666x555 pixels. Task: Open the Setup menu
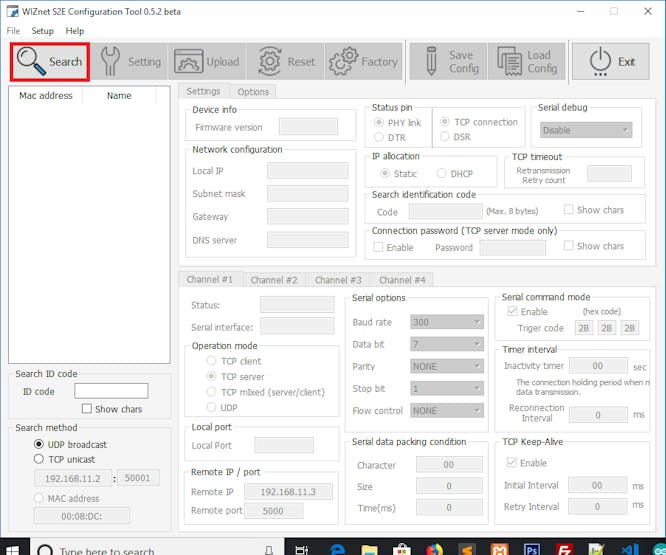(42, 31)
